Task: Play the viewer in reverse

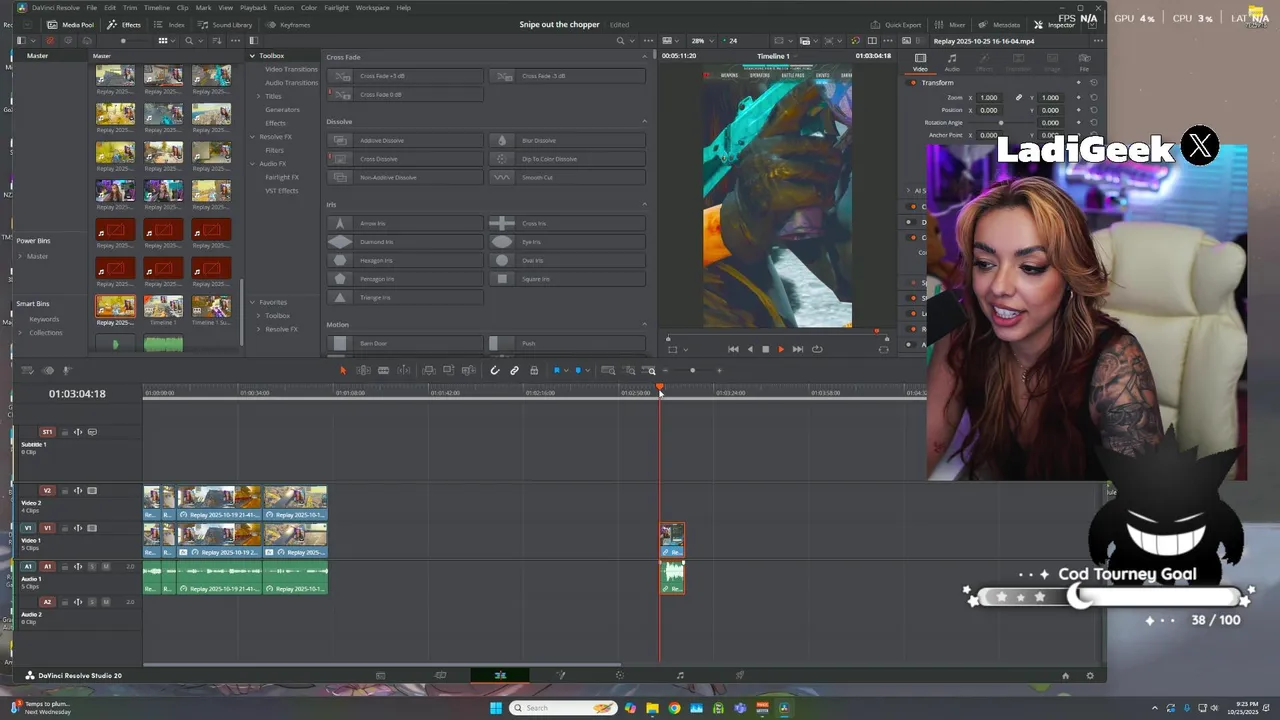Action: tap(750, 349)
